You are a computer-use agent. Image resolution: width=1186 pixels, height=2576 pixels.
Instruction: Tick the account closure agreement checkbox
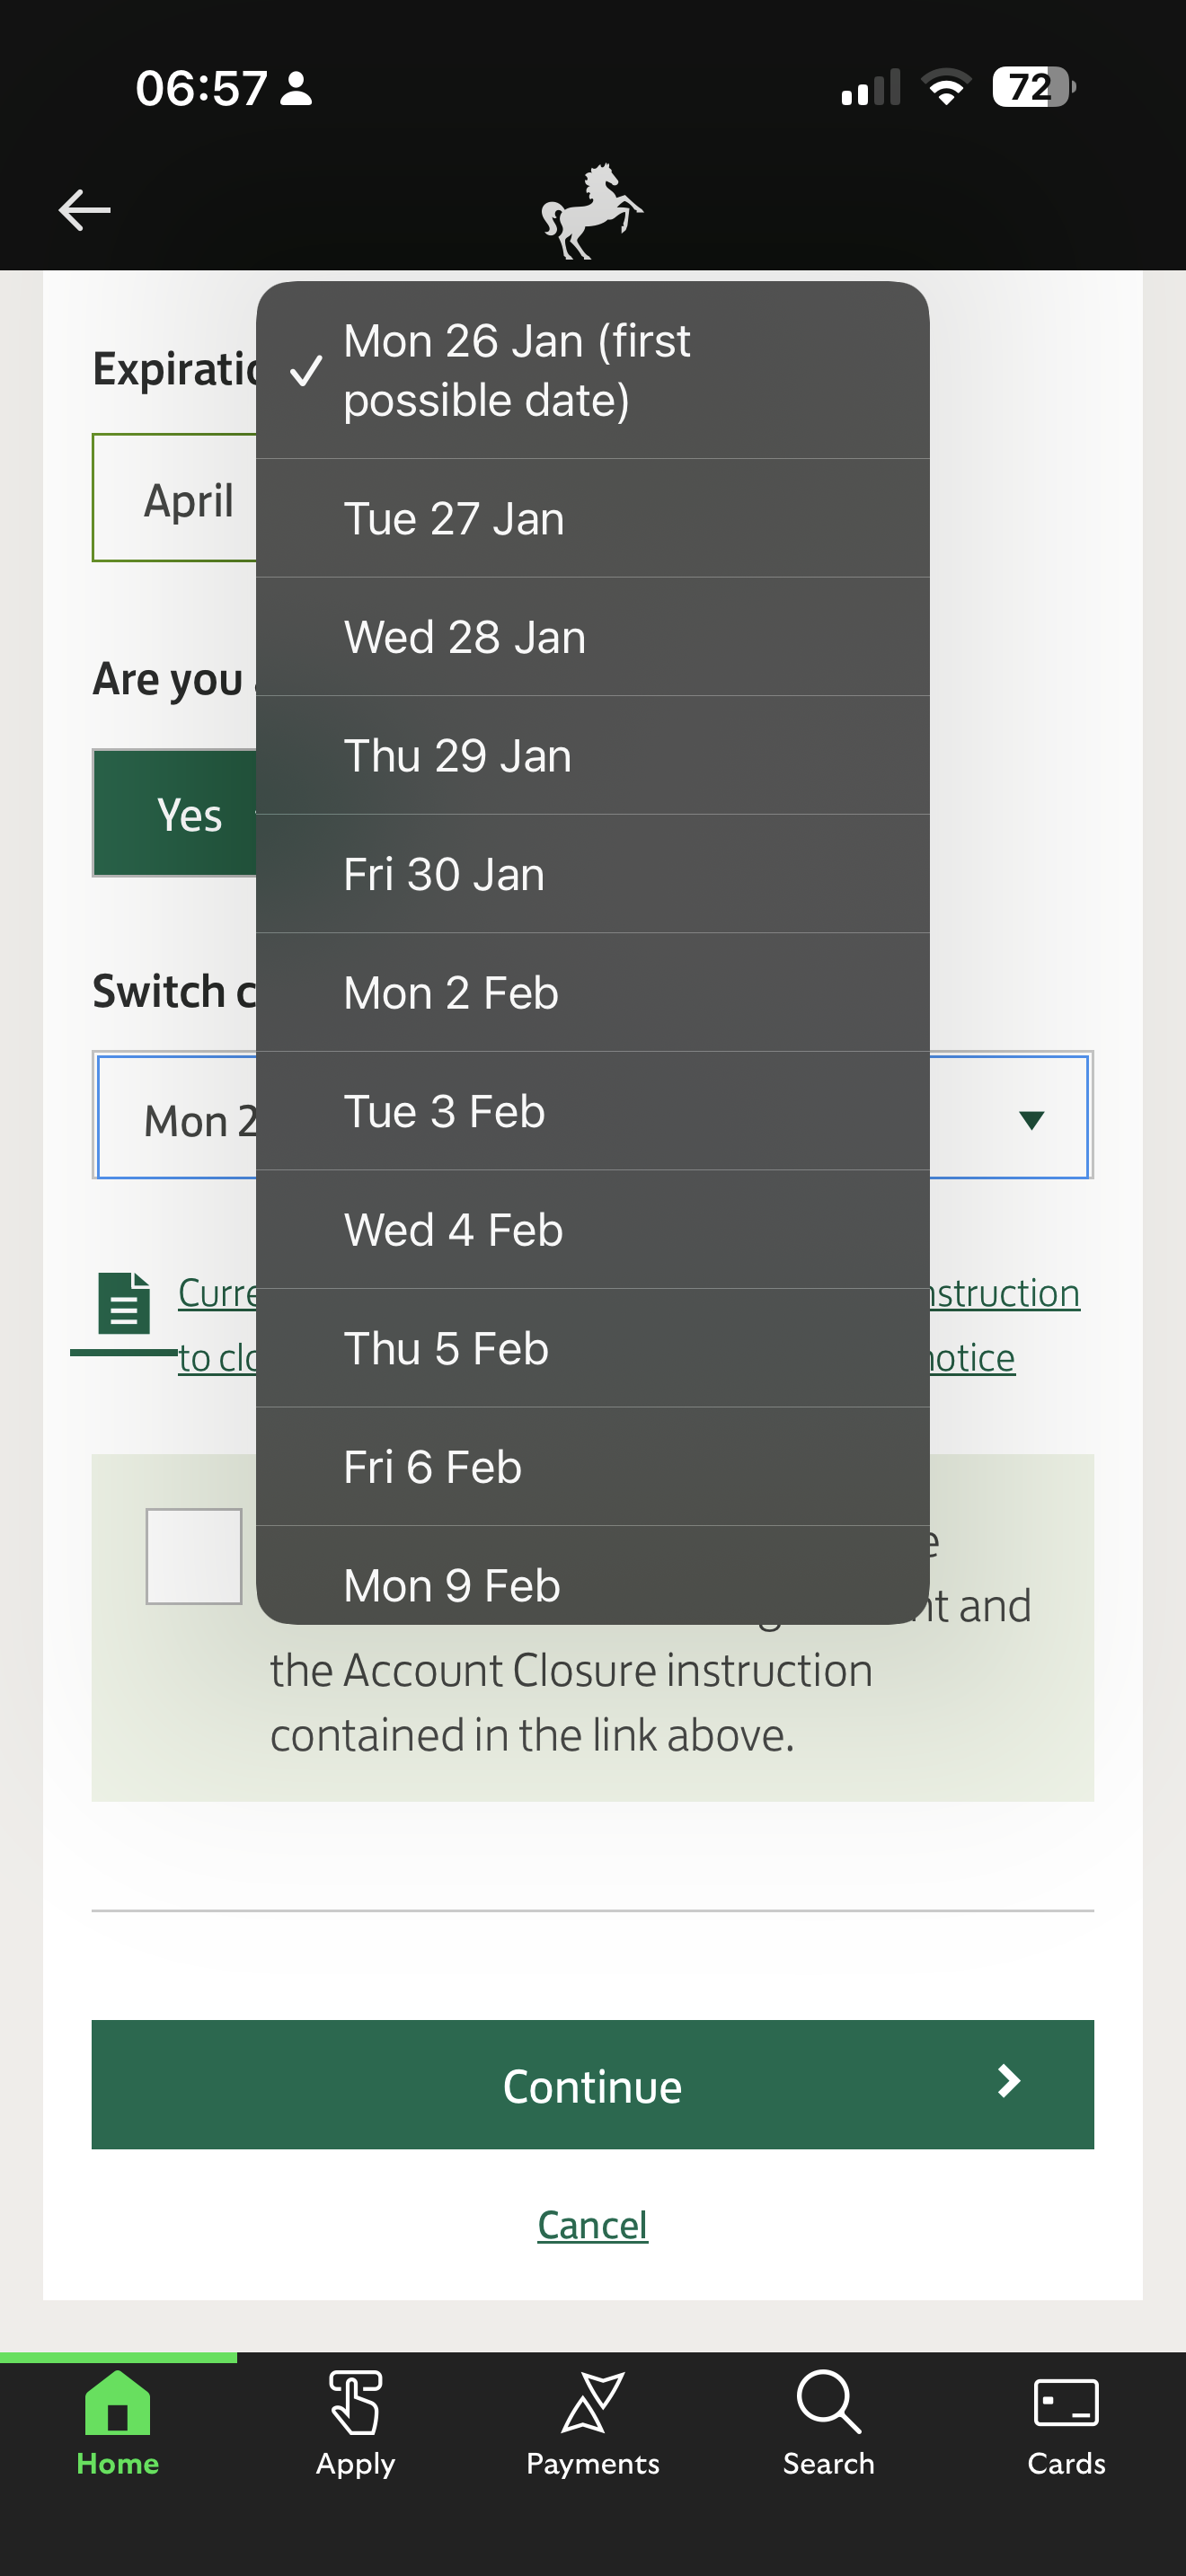point(194,1556)
